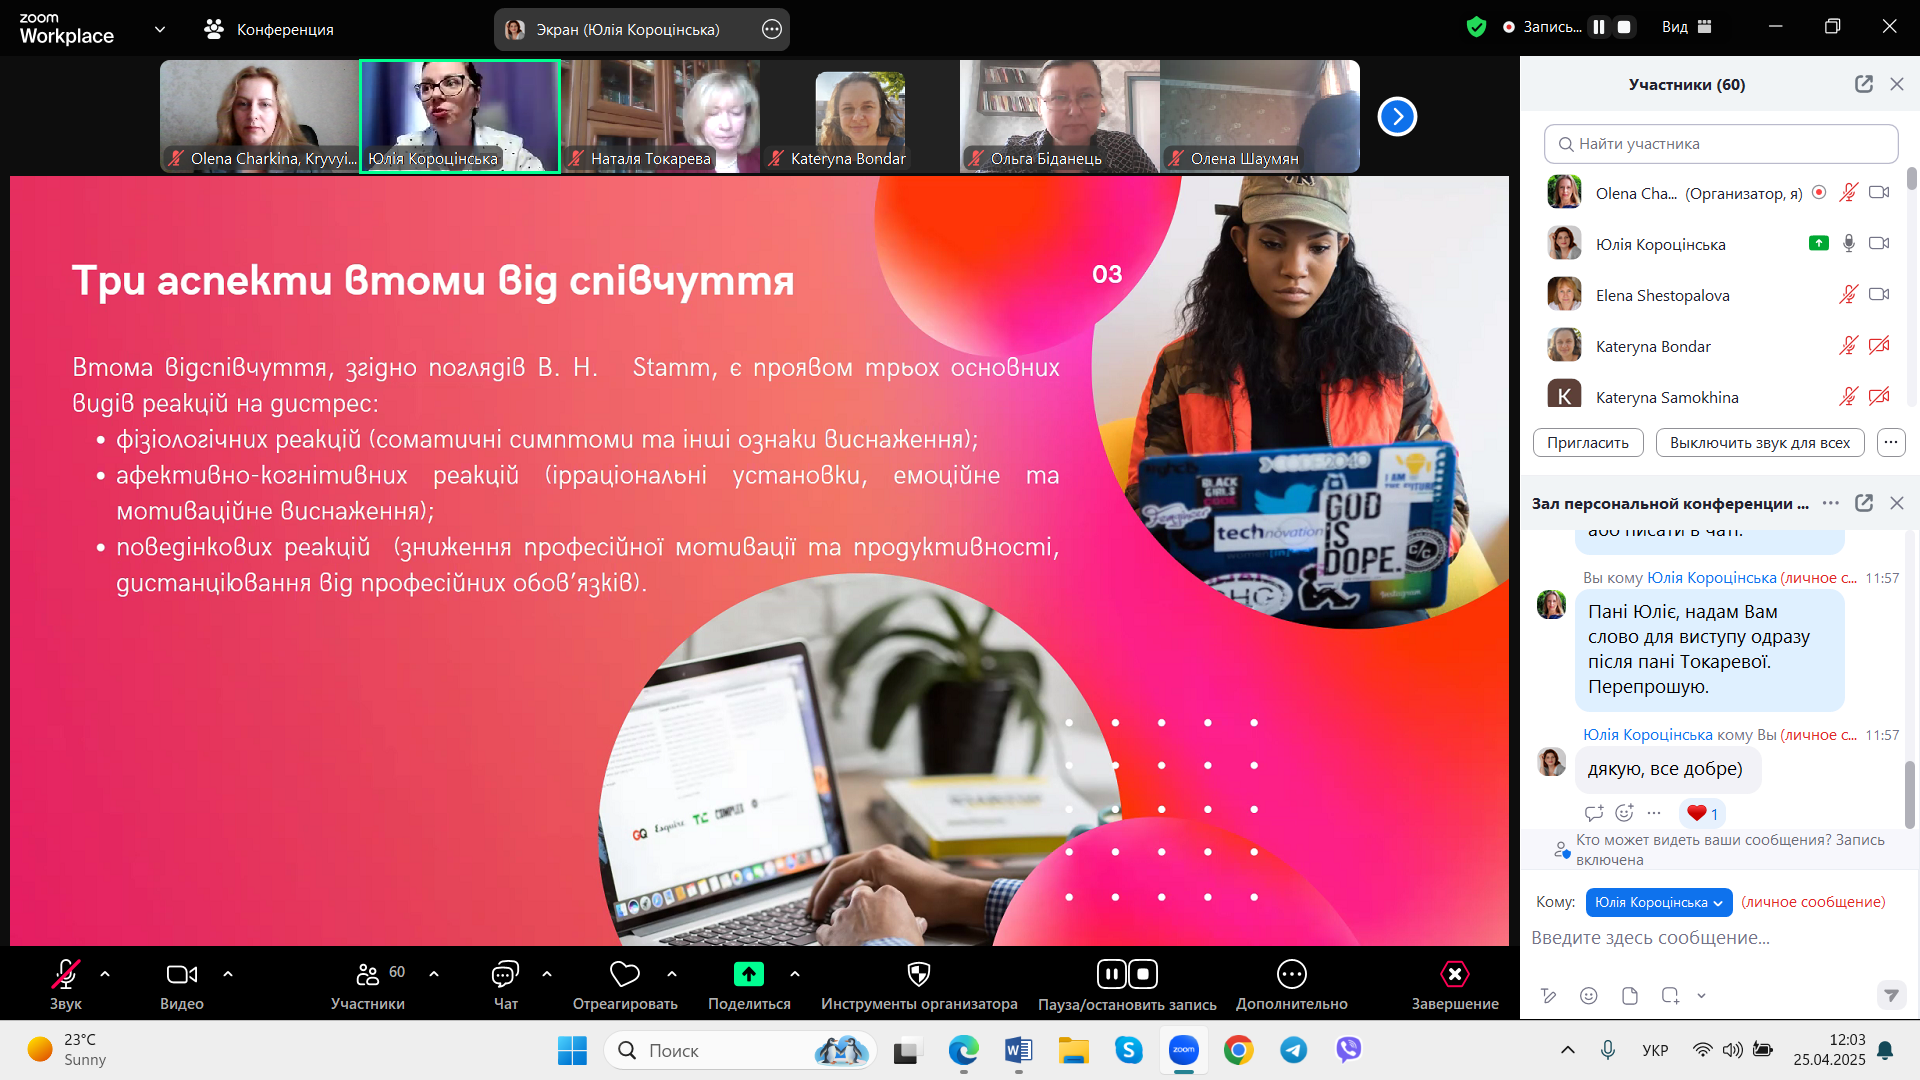Toggle camera with Видео button
The height and width of the screenshot is (1080, 1920).
click(181, 974)
